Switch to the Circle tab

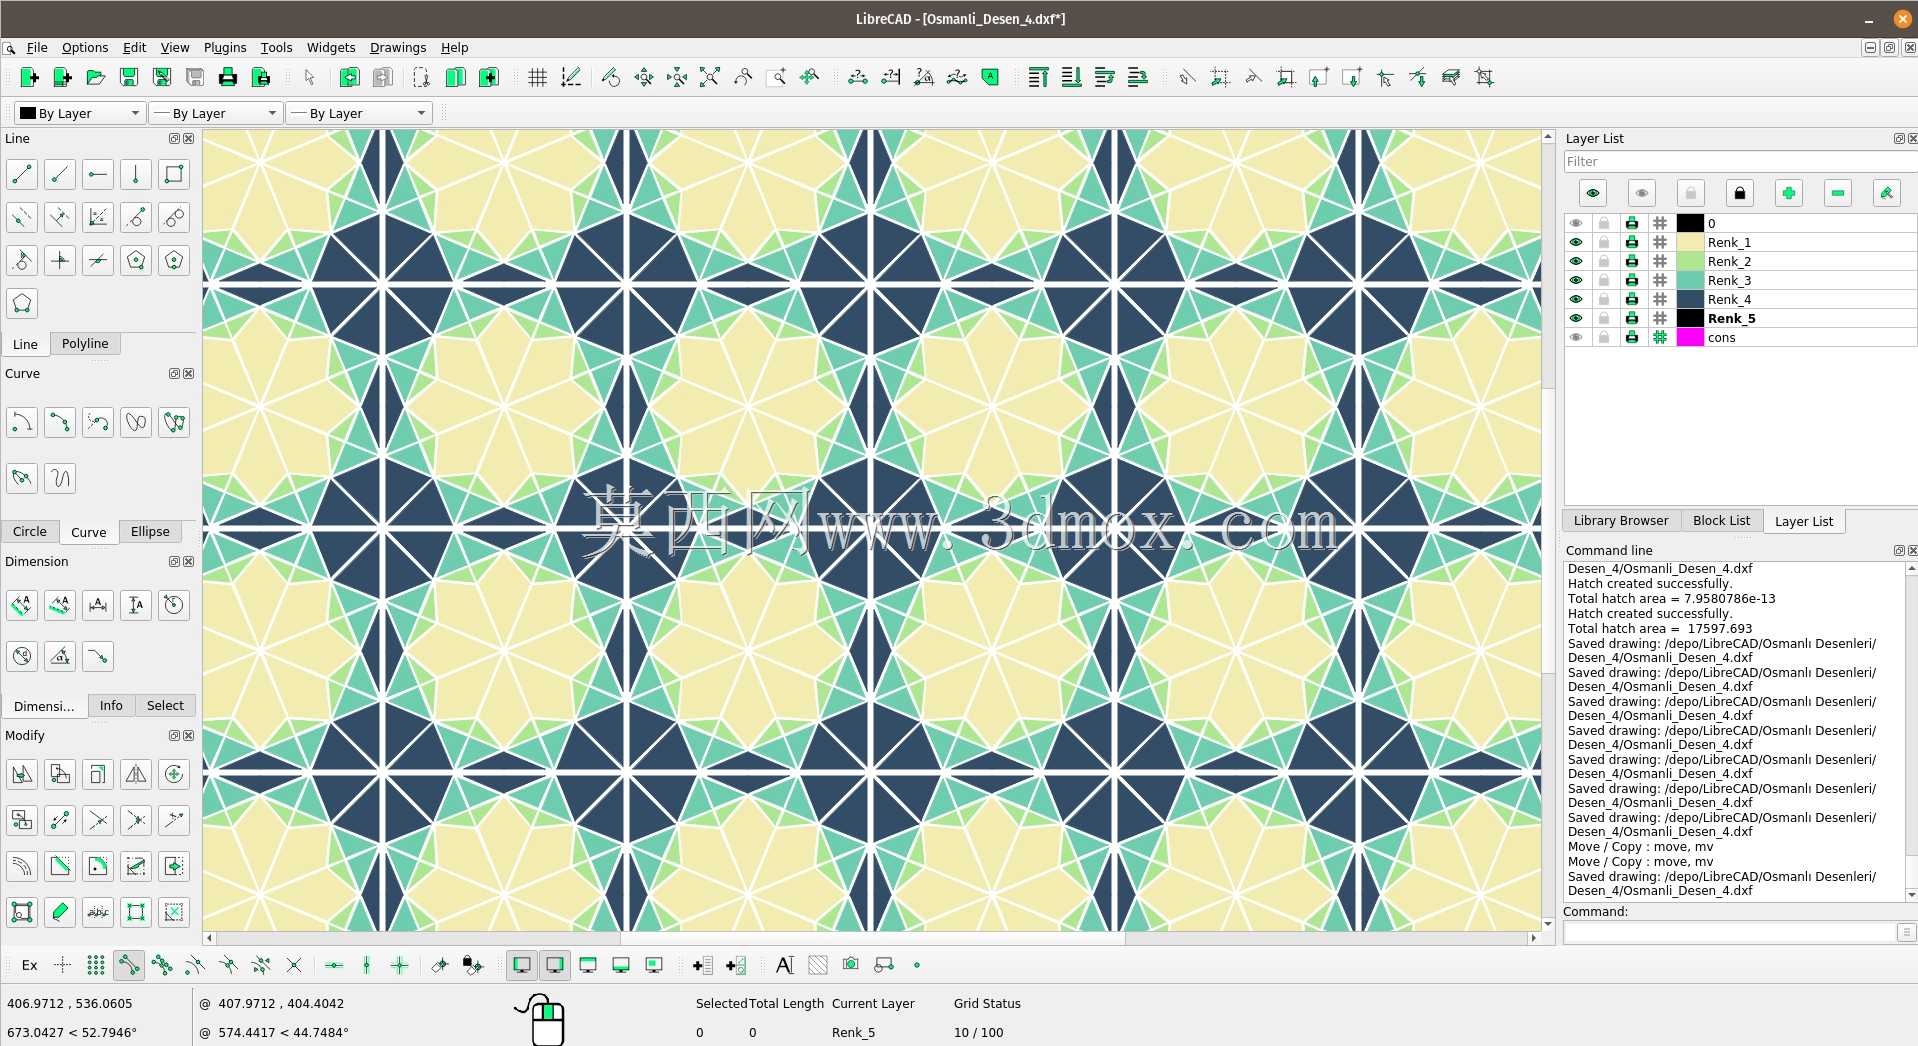tap(30, 531)
